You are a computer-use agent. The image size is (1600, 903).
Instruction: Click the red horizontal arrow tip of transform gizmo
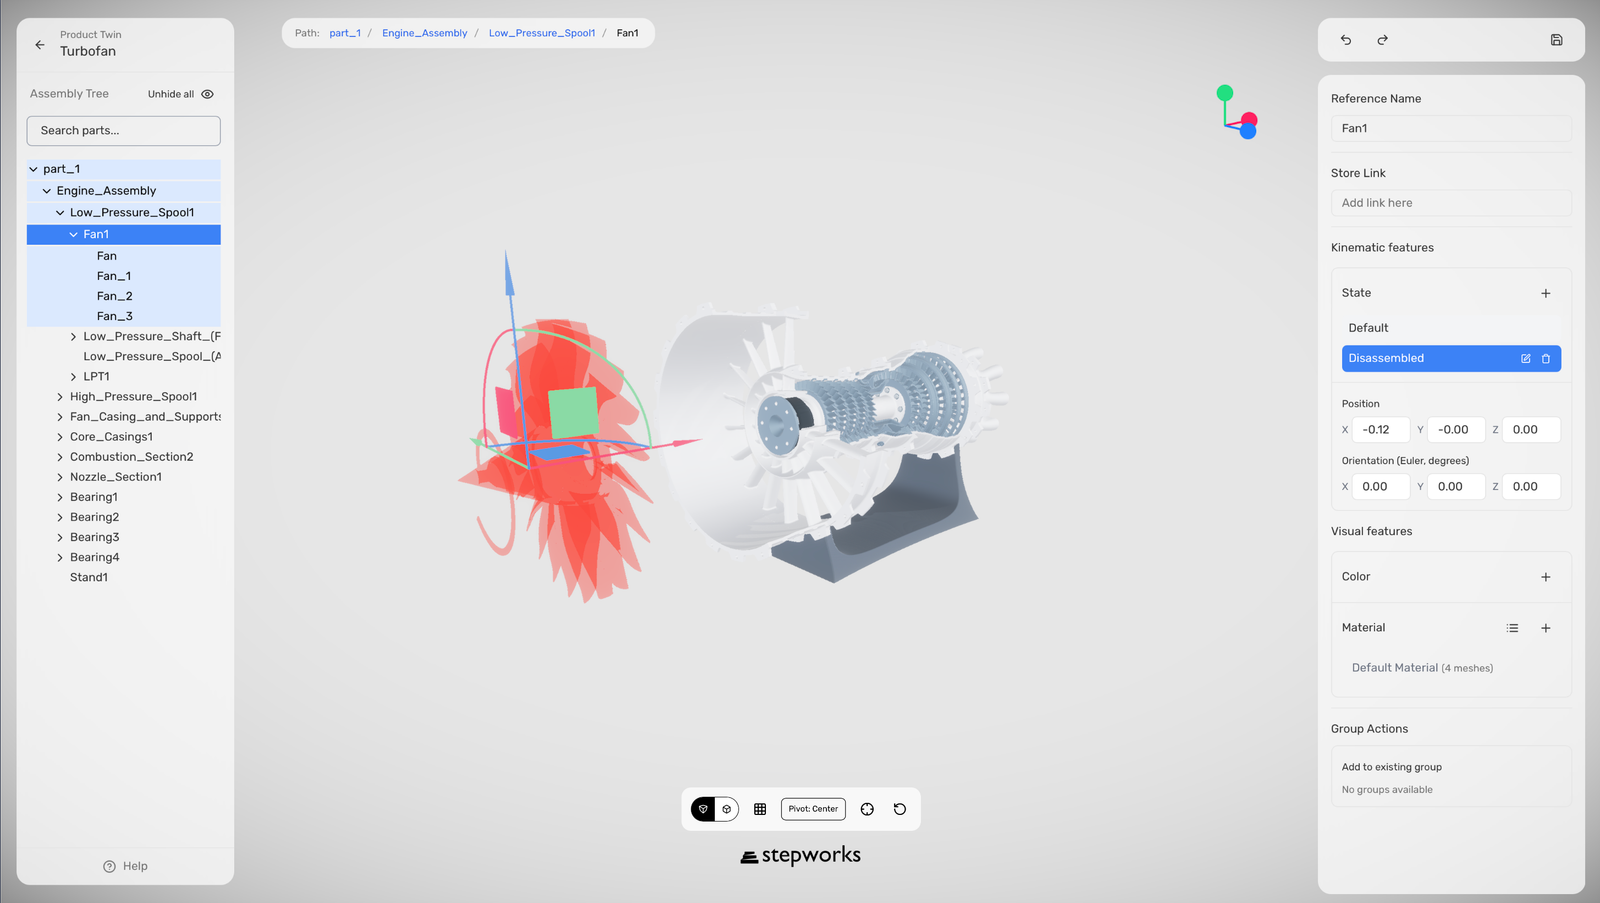(688, 441)
